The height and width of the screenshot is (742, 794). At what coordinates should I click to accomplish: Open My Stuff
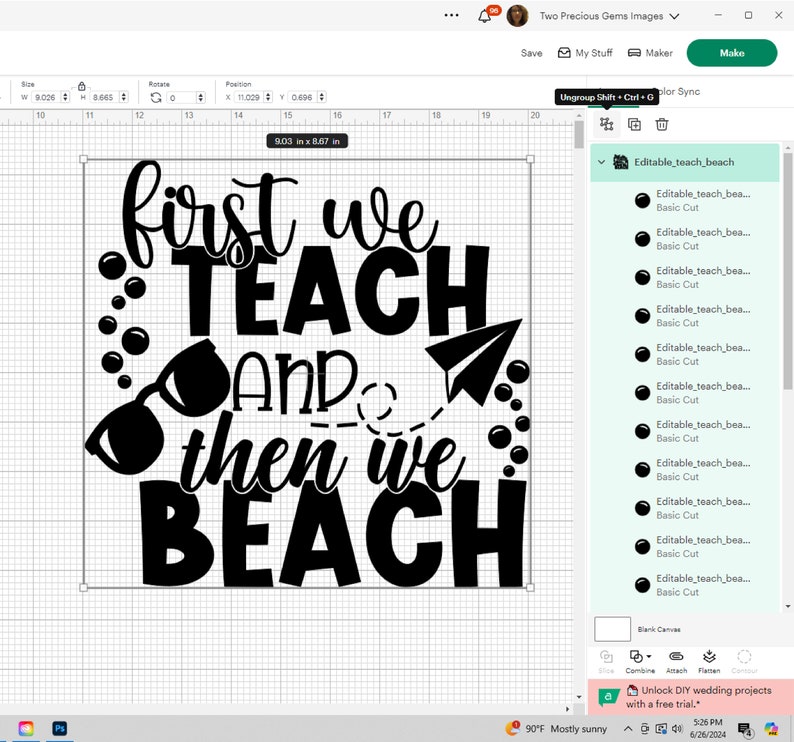click(585, 53)
